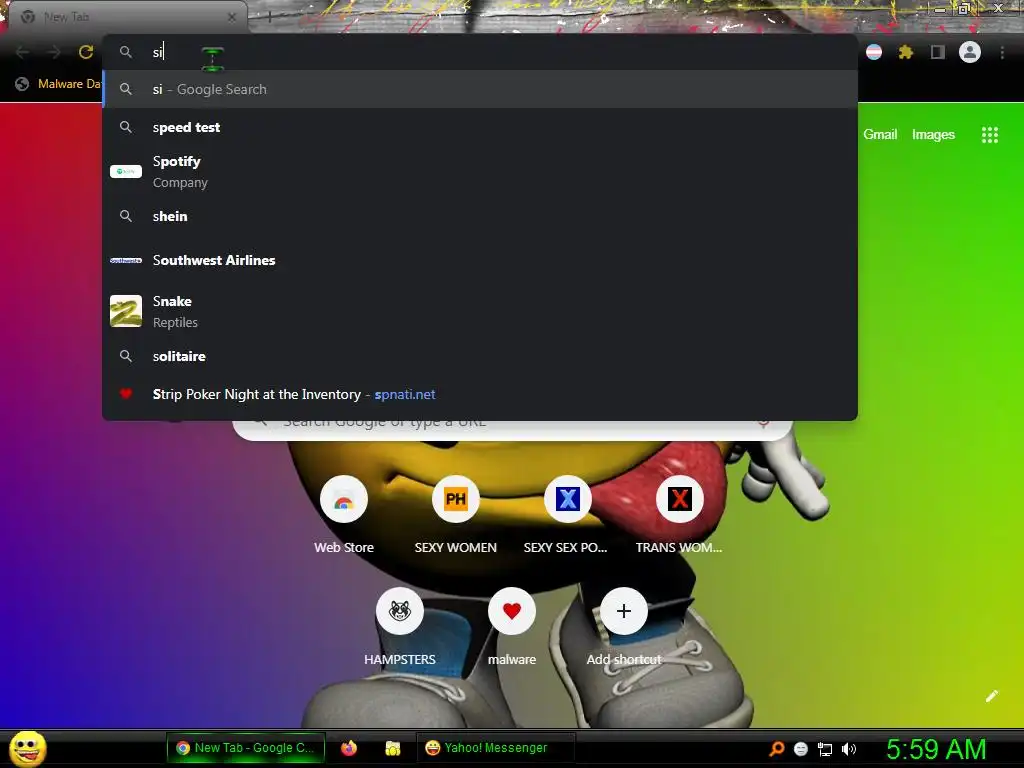
Task: Open Chrome's three-dot menu
Action: 1002,52
